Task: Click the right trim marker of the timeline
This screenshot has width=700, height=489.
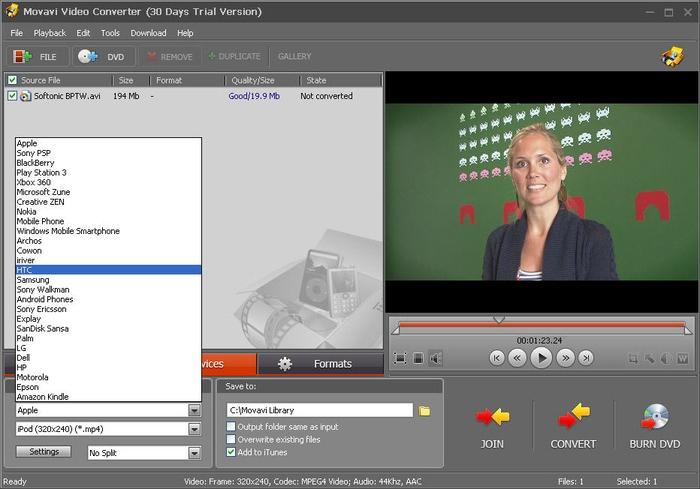Action: click(688, 330)
